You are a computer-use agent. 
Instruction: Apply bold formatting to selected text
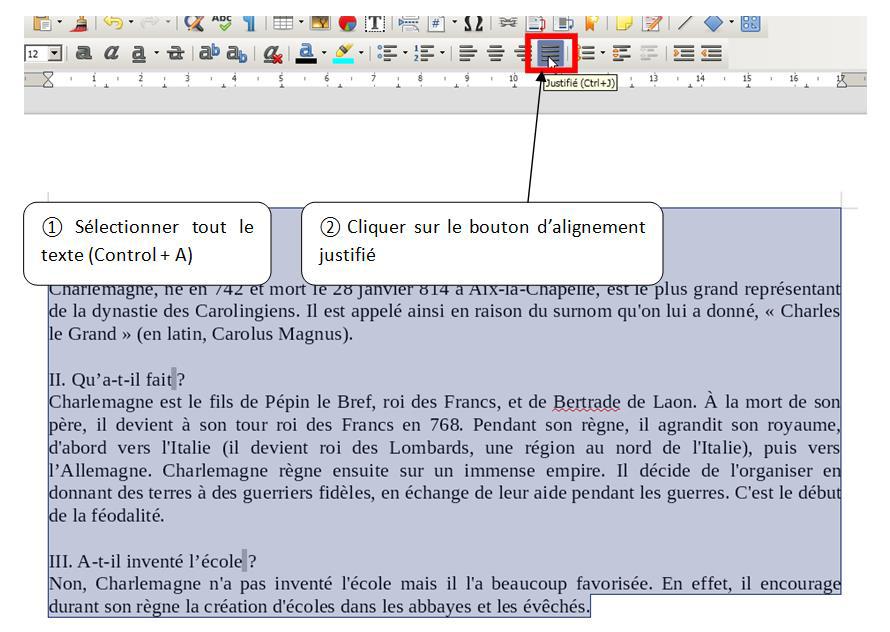click(84, 54)
